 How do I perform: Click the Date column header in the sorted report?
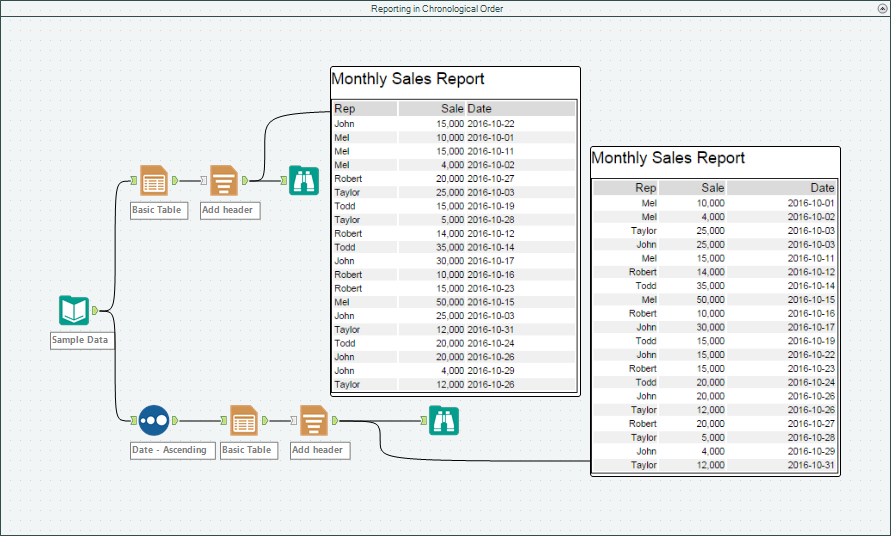[x=821, y=188]
